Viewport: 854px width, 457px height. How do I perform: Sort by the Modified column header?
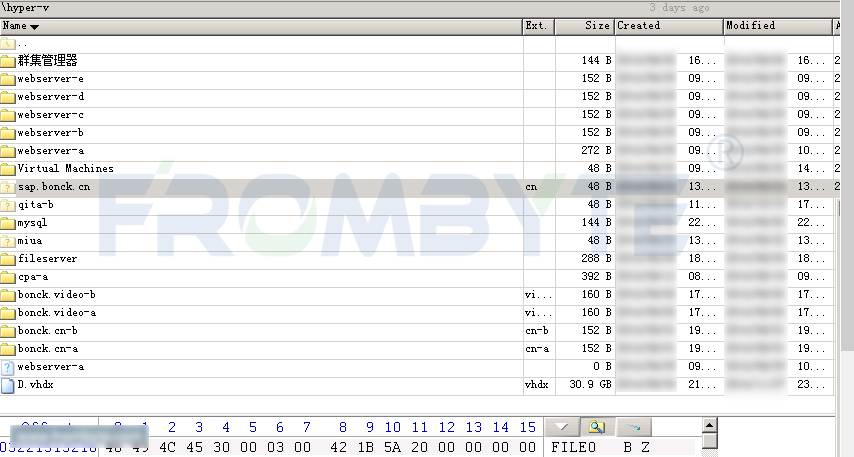(778, 26)
